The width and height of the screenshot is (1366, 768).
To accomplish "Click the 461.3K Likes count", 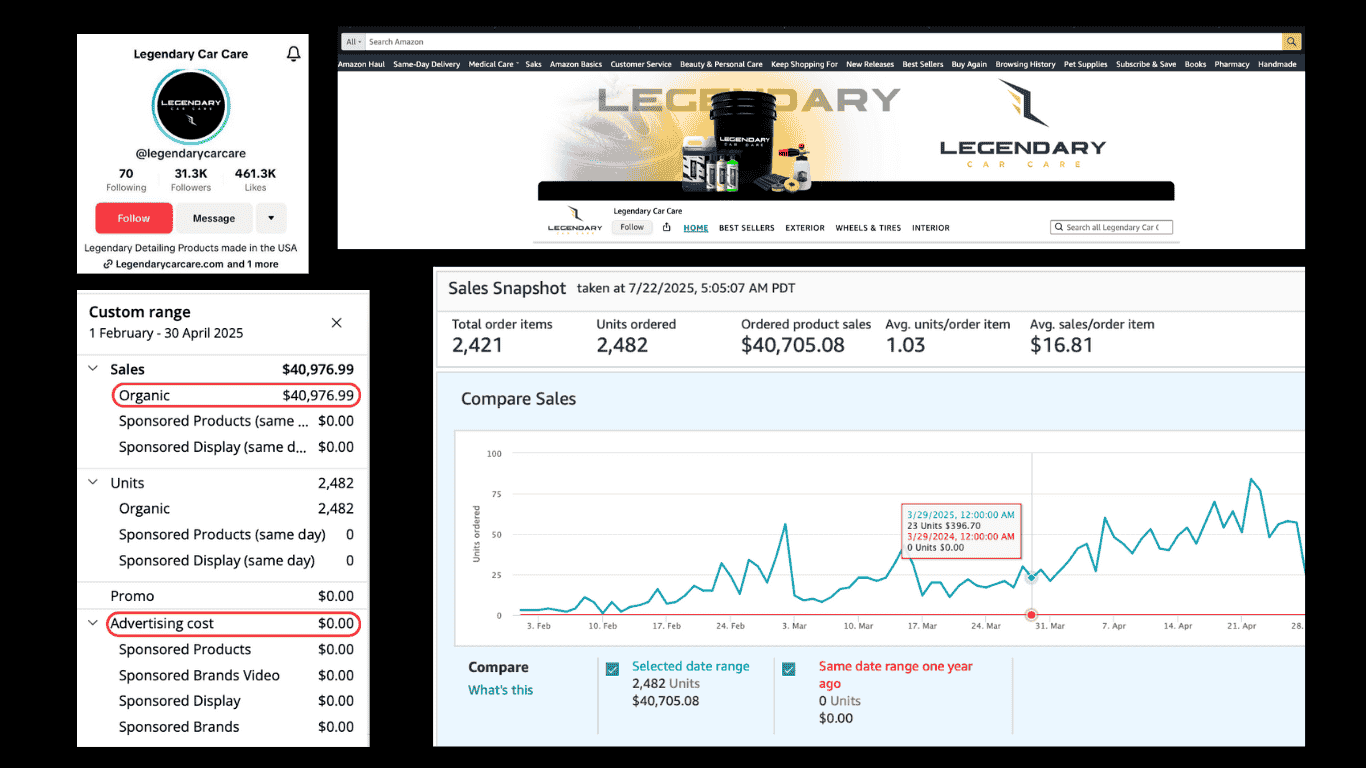I will [255, 179].
